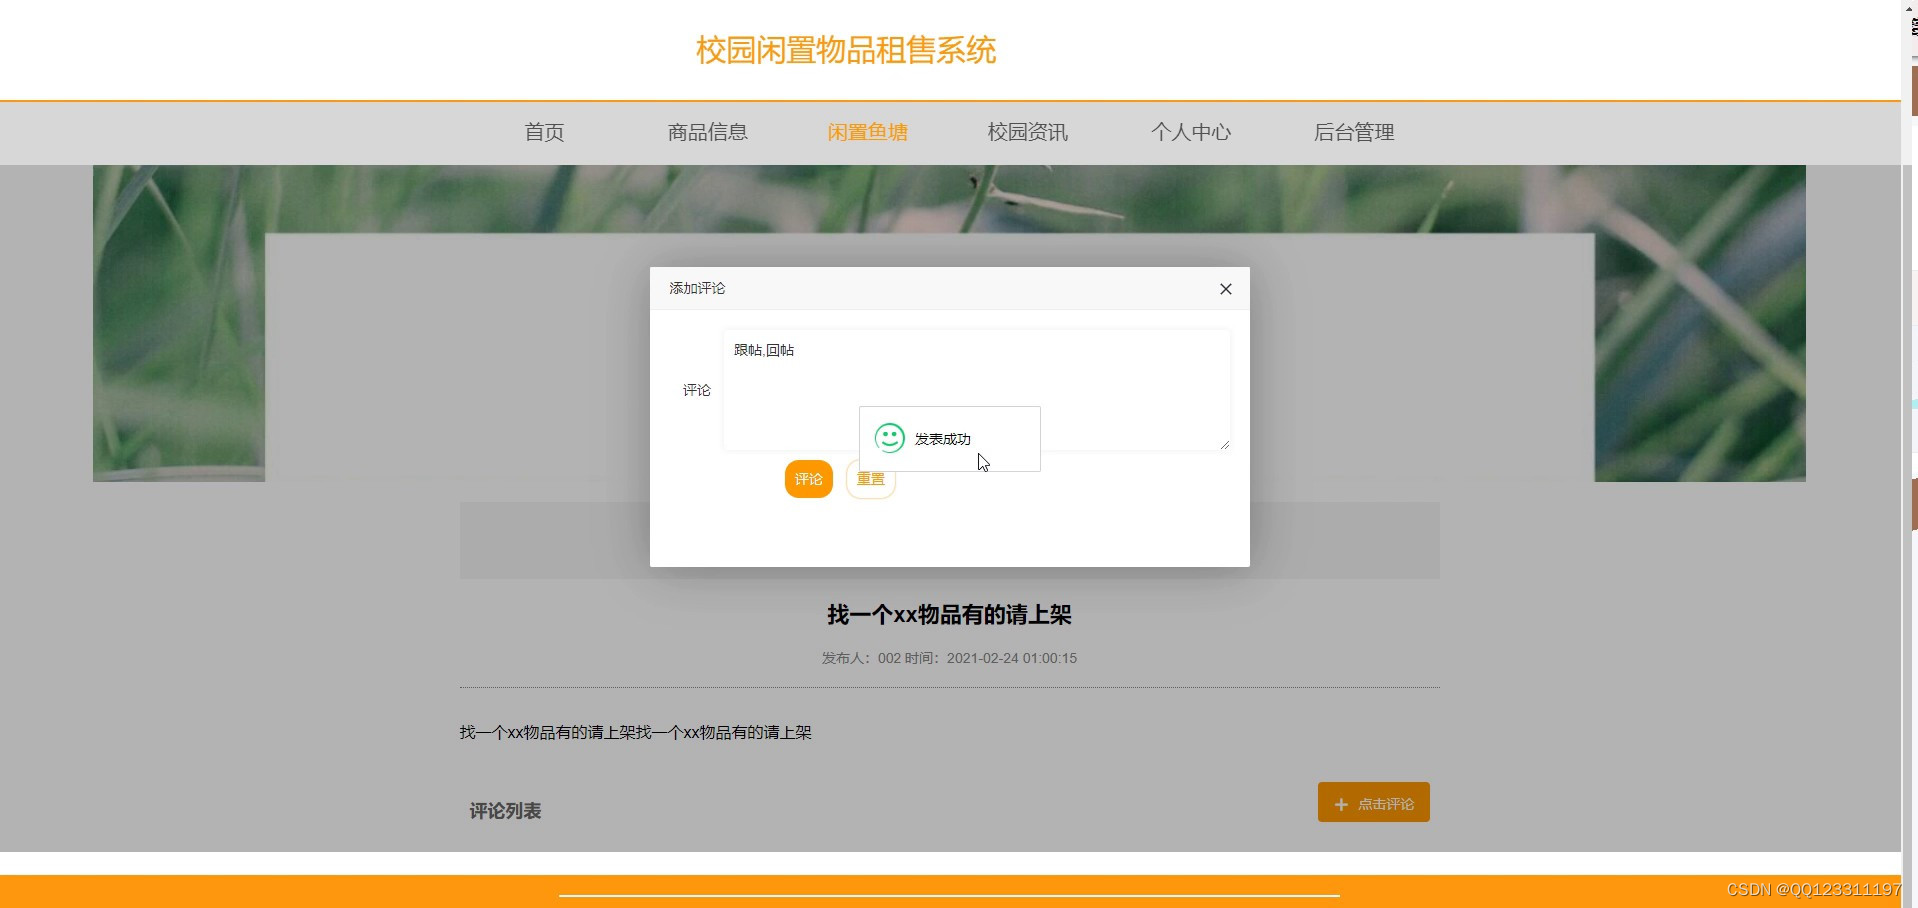The height and width of the screenshot is (908, 1918).
Task: Click the article title 找一个xx物品有的请上架
Action: click(x=948, y=614)
